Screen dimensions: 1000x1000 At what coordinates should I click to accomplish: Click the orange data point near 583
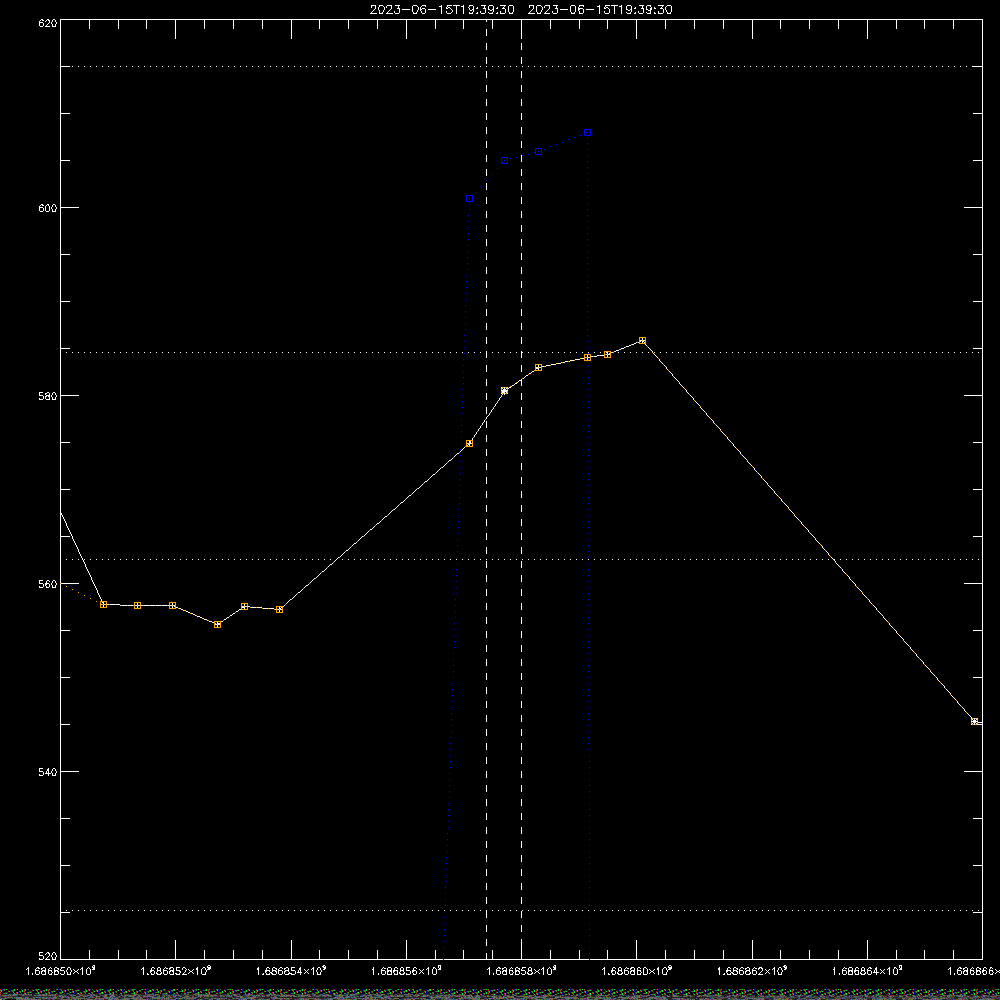click(x=538, y=367)
